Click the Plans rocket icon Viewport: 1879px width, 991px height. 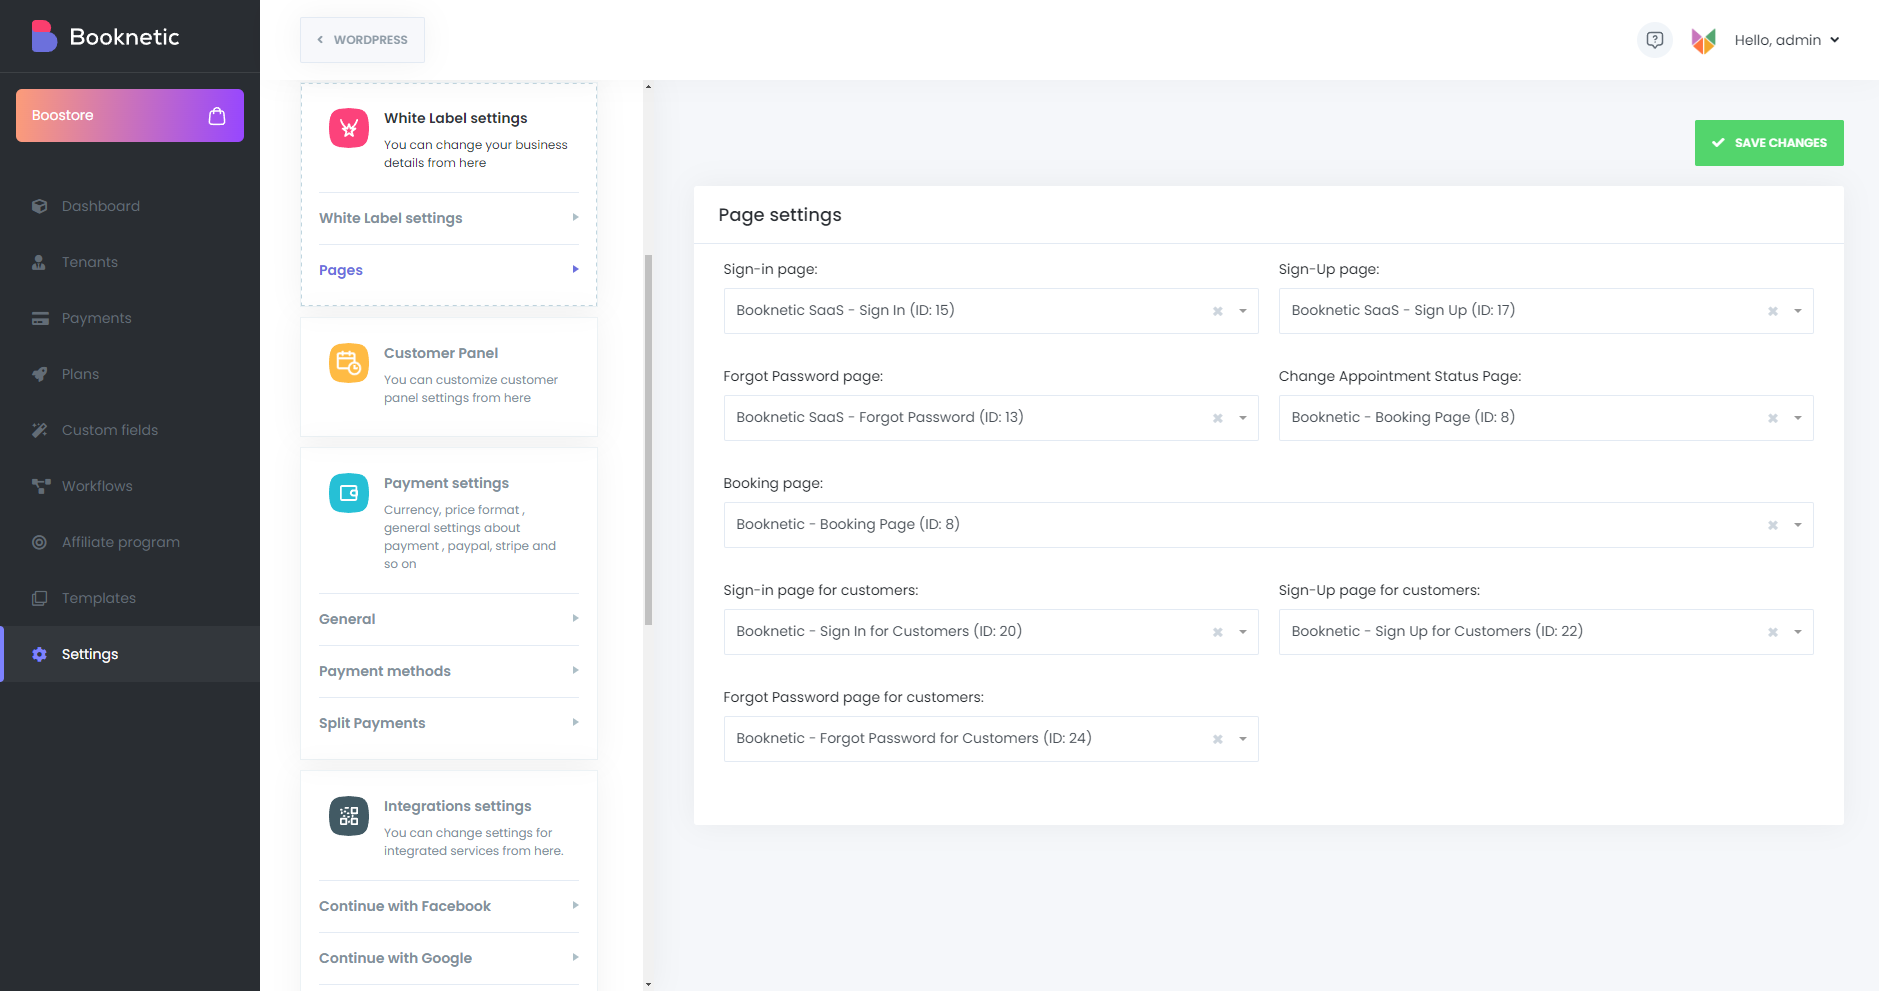point(39,374)
